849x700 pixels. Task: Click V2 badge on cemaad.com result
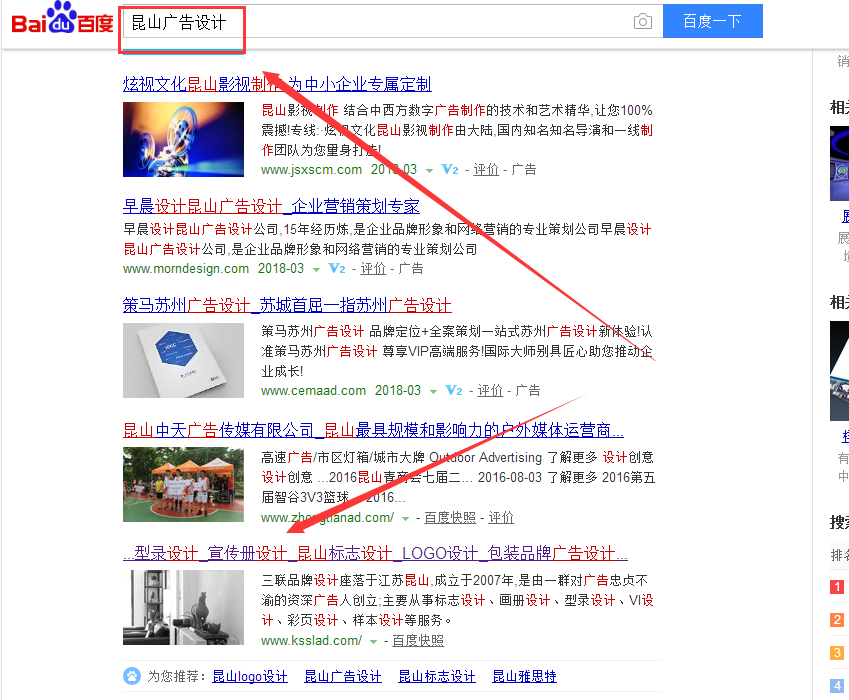[x=454, y=390]
